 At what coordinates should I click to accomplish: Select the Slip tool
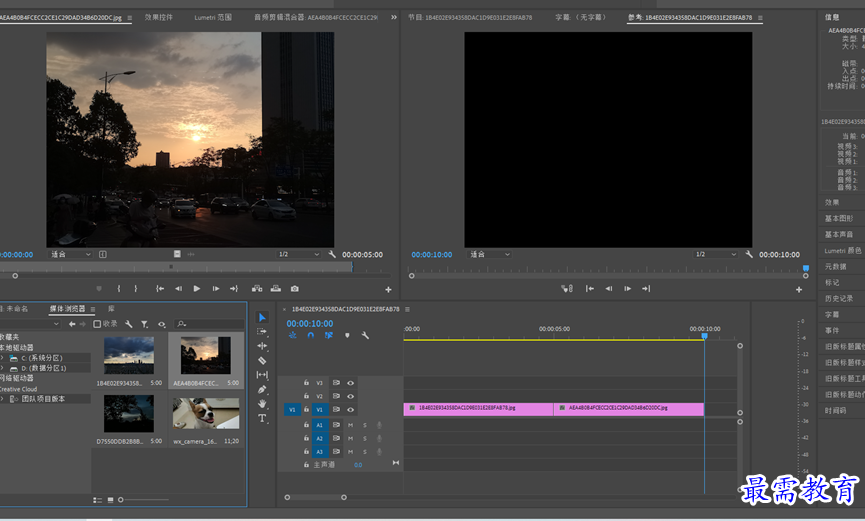coord(262,375)
